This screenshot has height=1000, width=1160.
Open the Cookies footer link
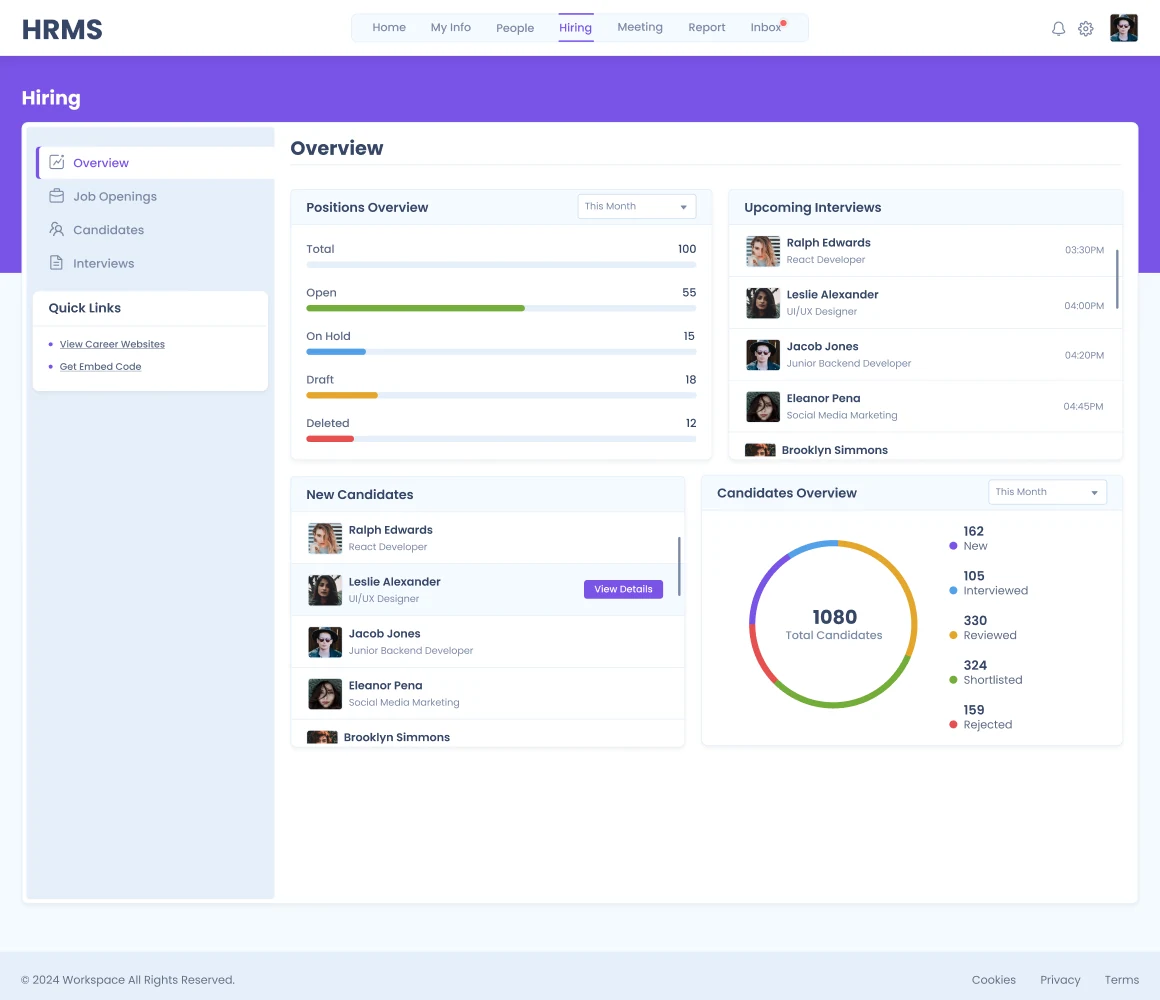pos(993,979)
